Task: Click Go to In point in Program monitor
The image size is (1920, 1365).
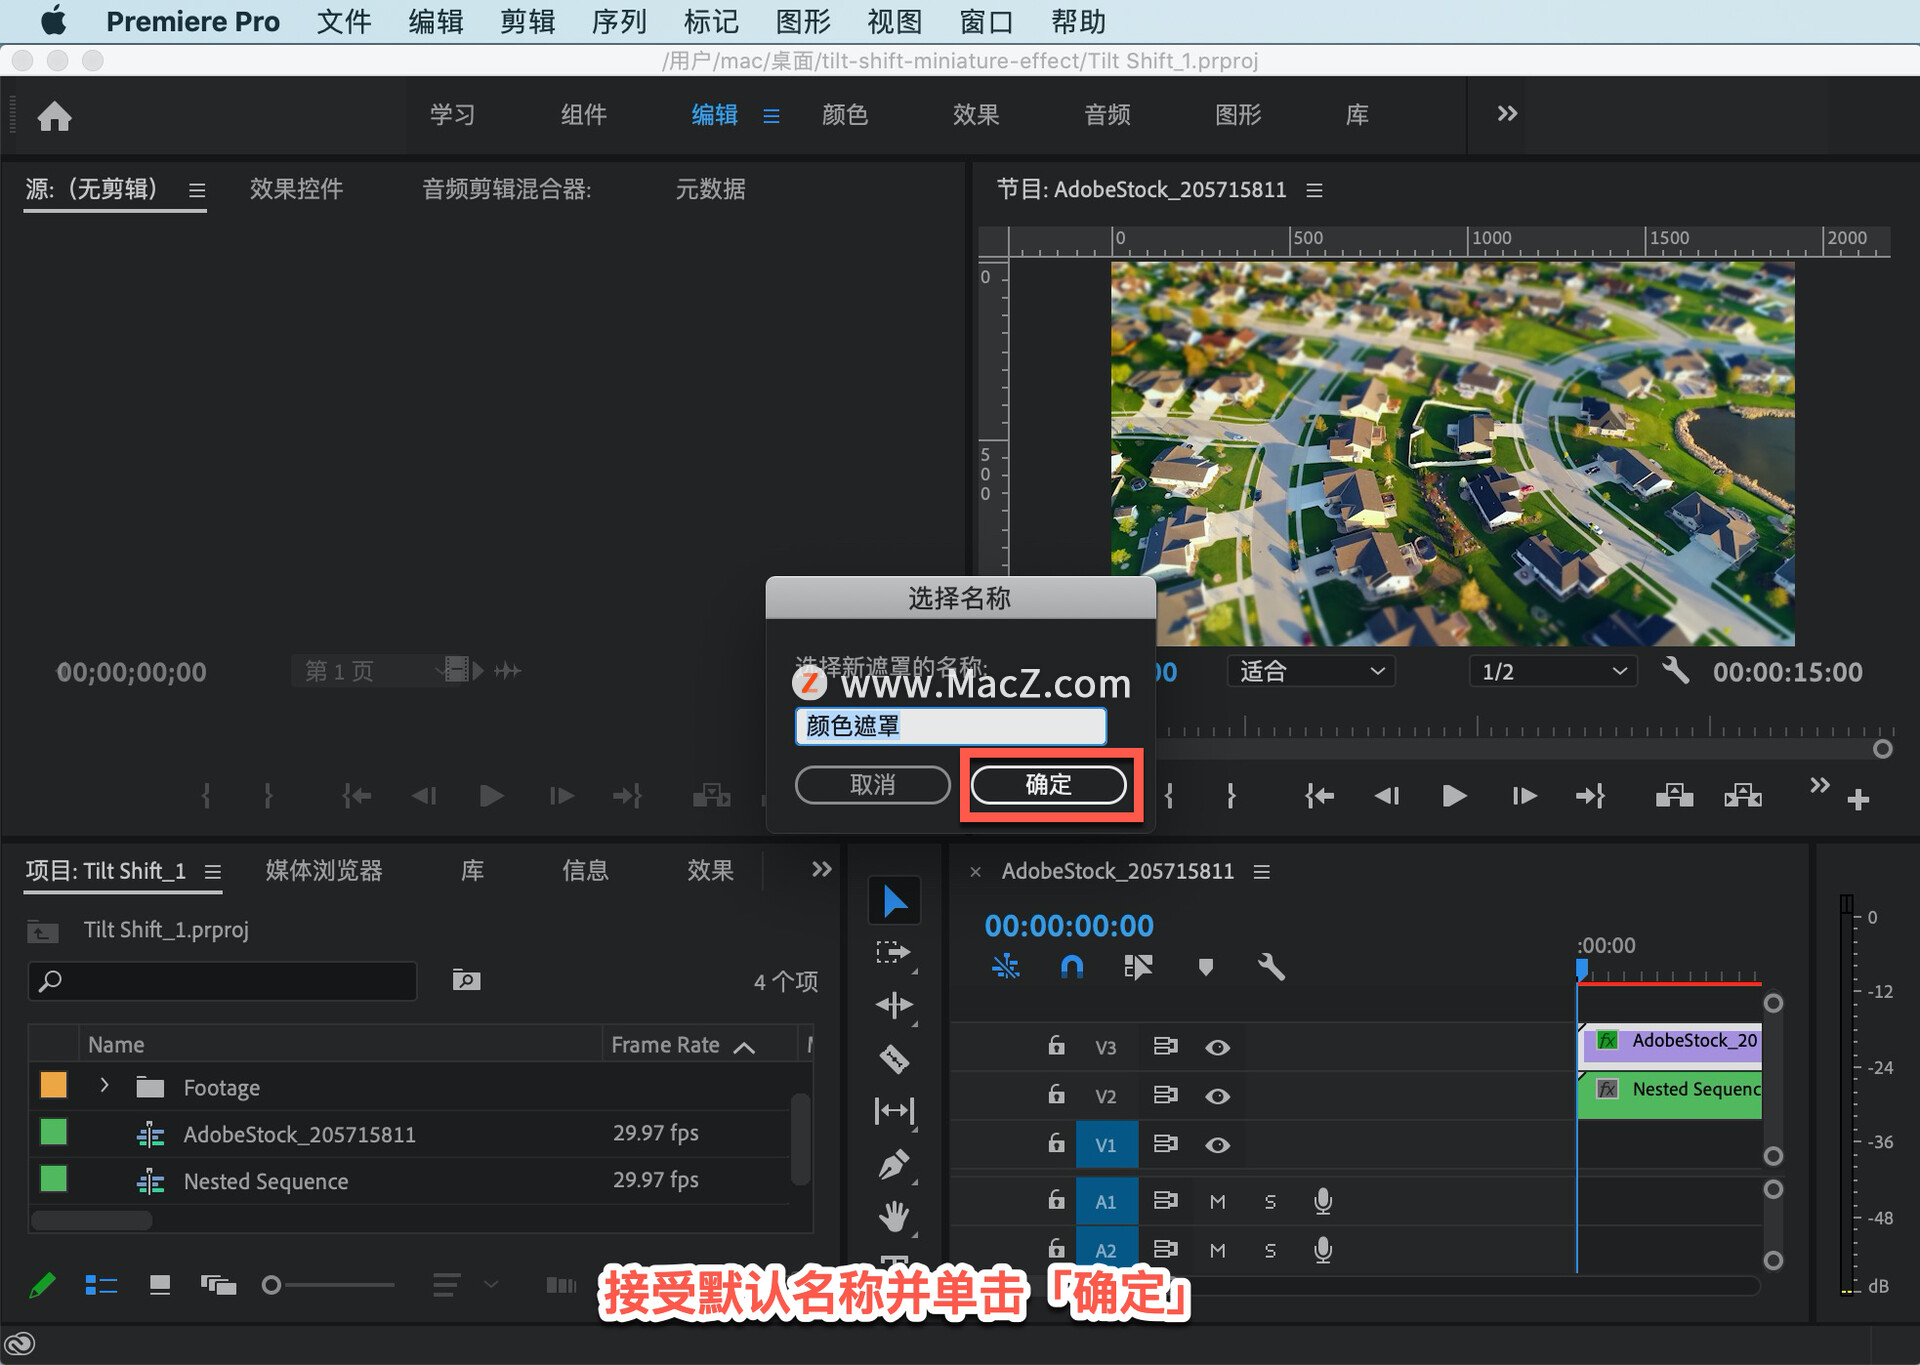Action: (1320, 796)
